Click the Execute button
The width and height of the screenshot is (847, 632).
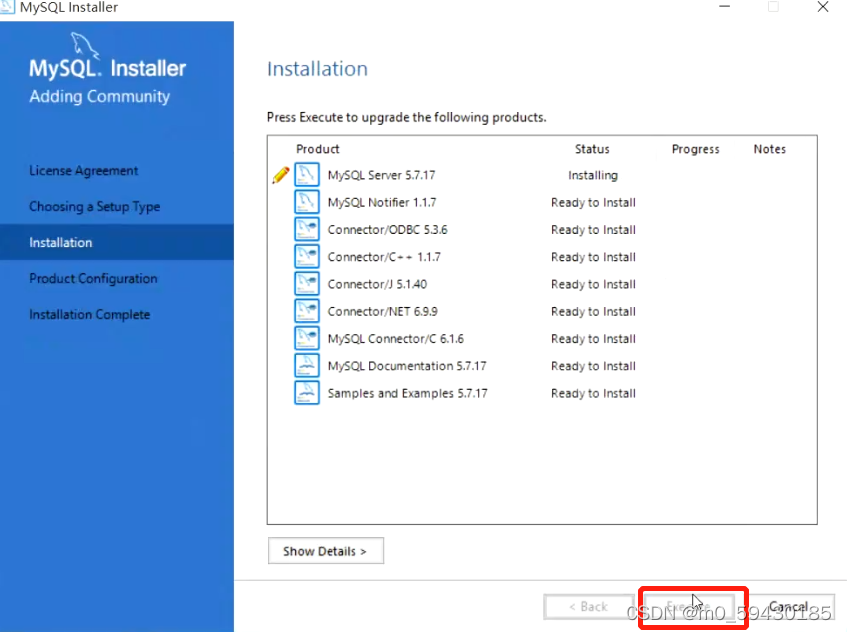(689, 607)
